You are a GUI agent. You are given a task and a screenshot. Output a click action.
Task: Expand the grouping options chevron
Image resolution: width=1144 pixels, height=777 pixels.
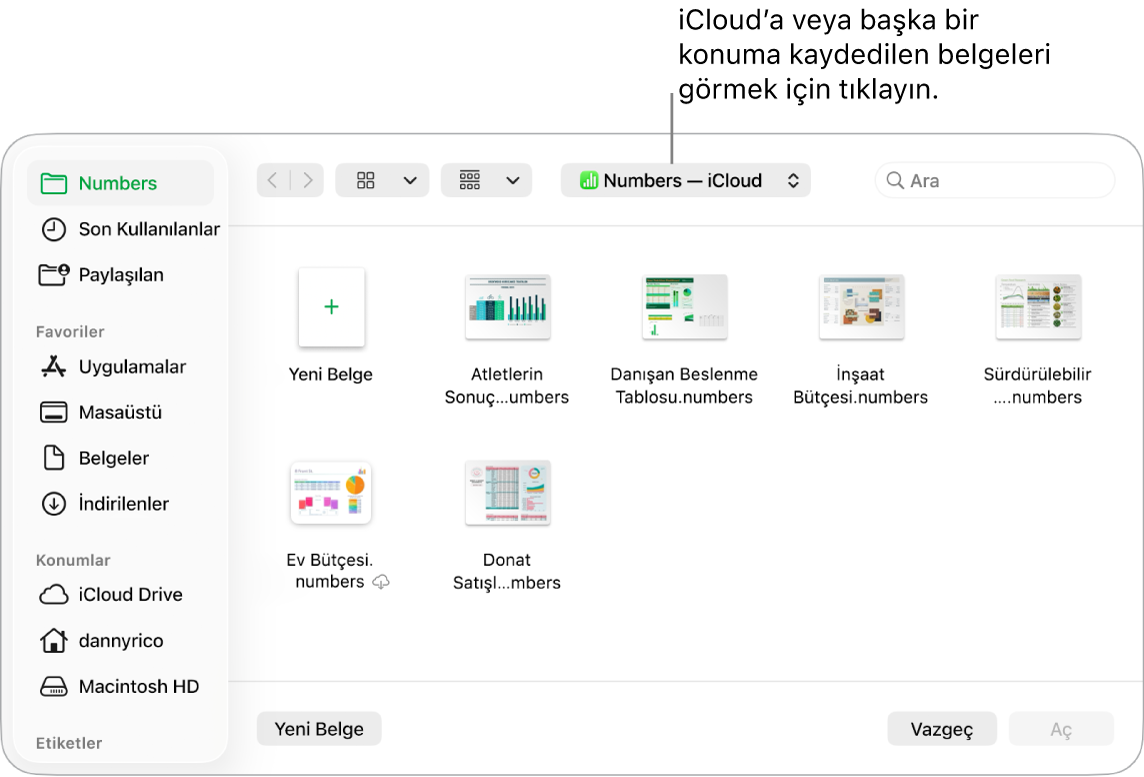coord(513,180)
